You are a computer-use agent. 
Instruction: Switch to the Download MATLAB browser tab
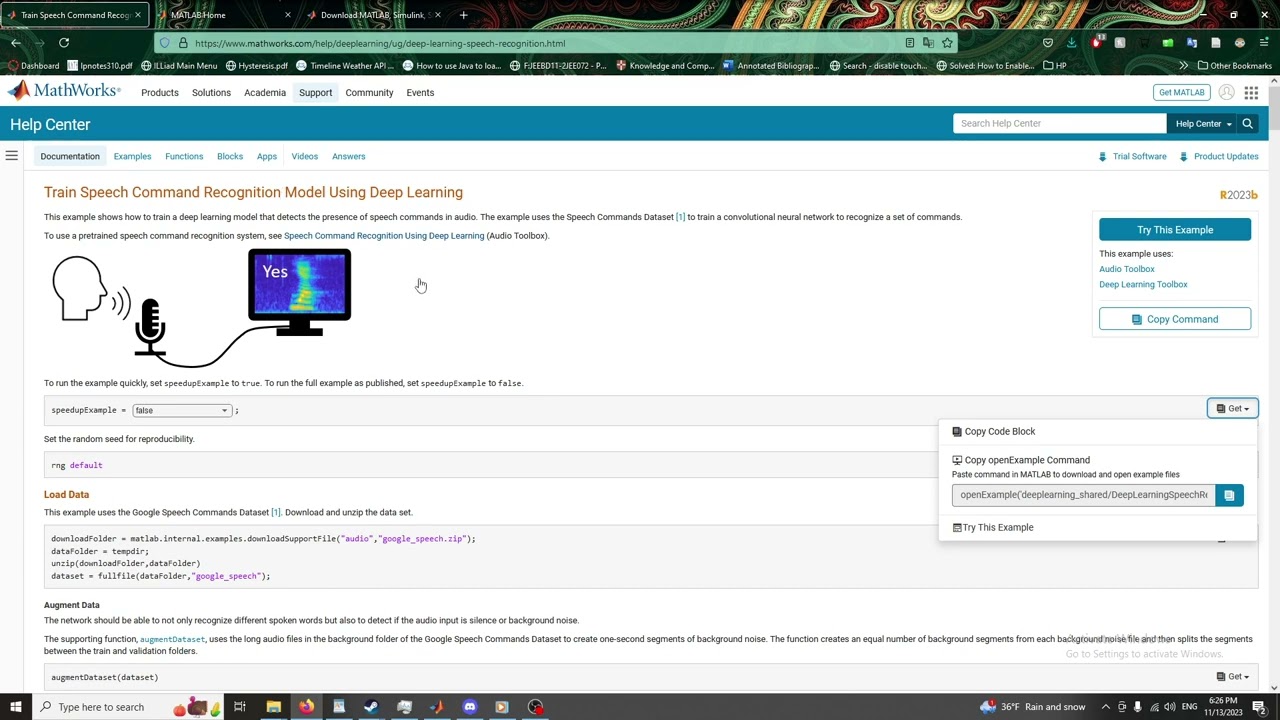[375, 15]
